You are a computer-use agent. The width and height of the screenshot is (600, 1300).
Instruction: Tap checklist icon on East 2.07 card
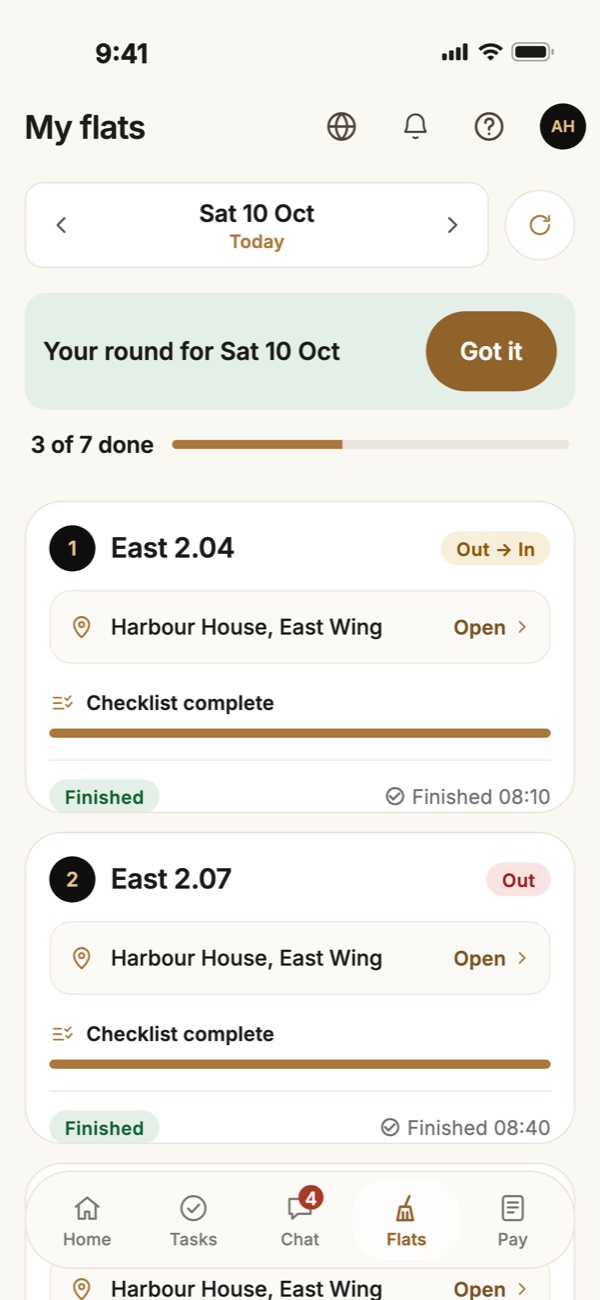[62, 1034]
